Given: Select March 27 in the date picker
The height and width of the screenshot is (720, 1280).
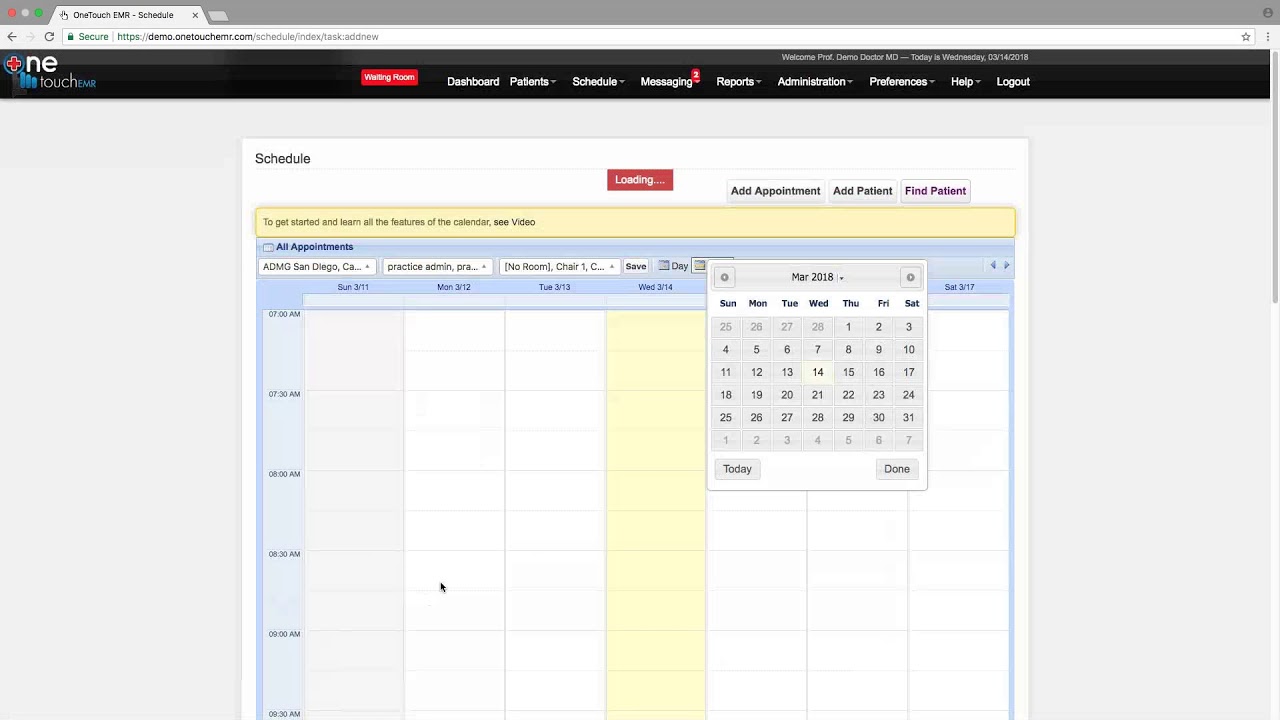Looking at the screenshot, I should click(787, 418).
